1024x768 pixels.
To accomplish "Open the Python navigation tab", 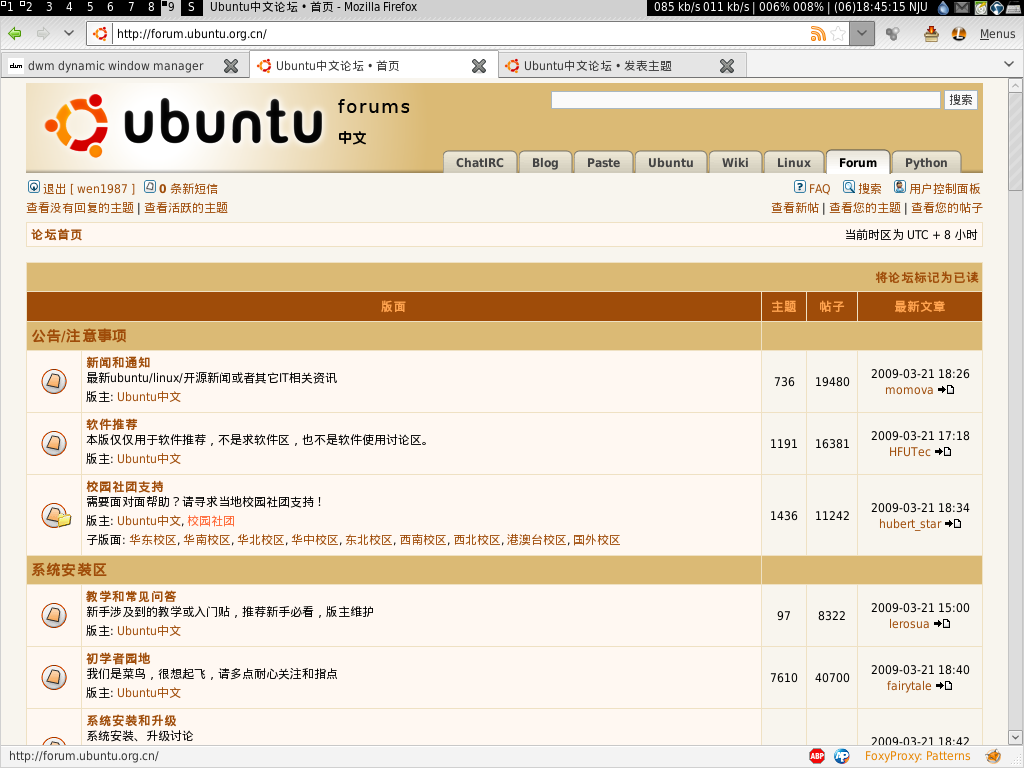I will pyautogui.click(x=925, y=163).
